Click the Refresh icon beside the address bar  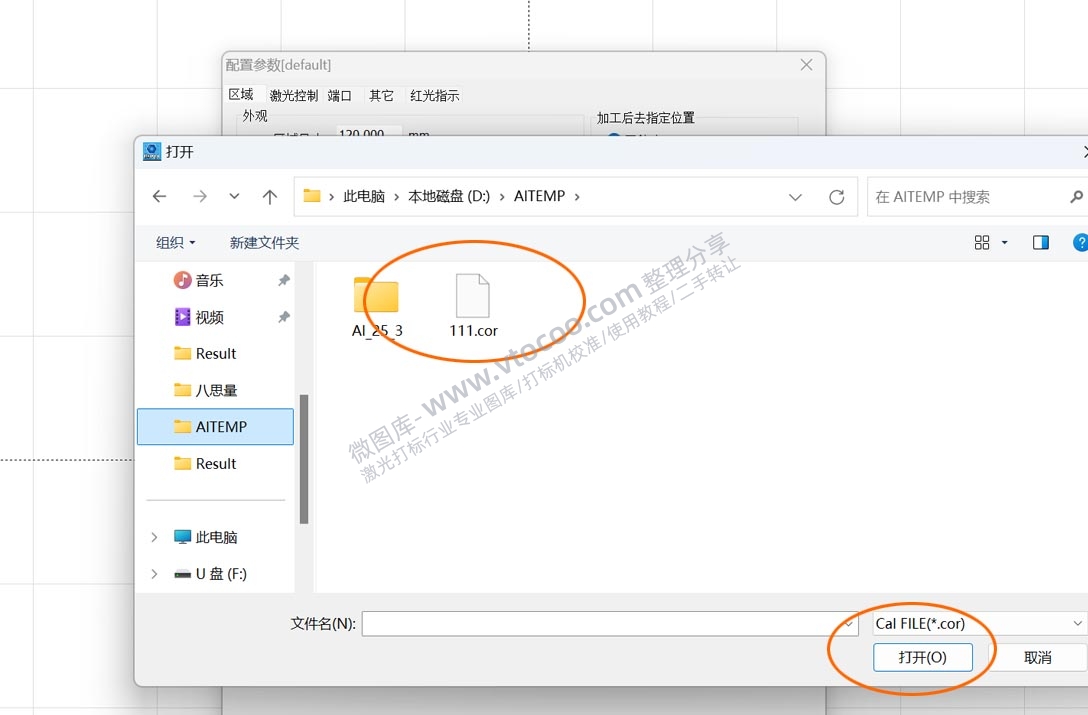click(x=837, y=196)
